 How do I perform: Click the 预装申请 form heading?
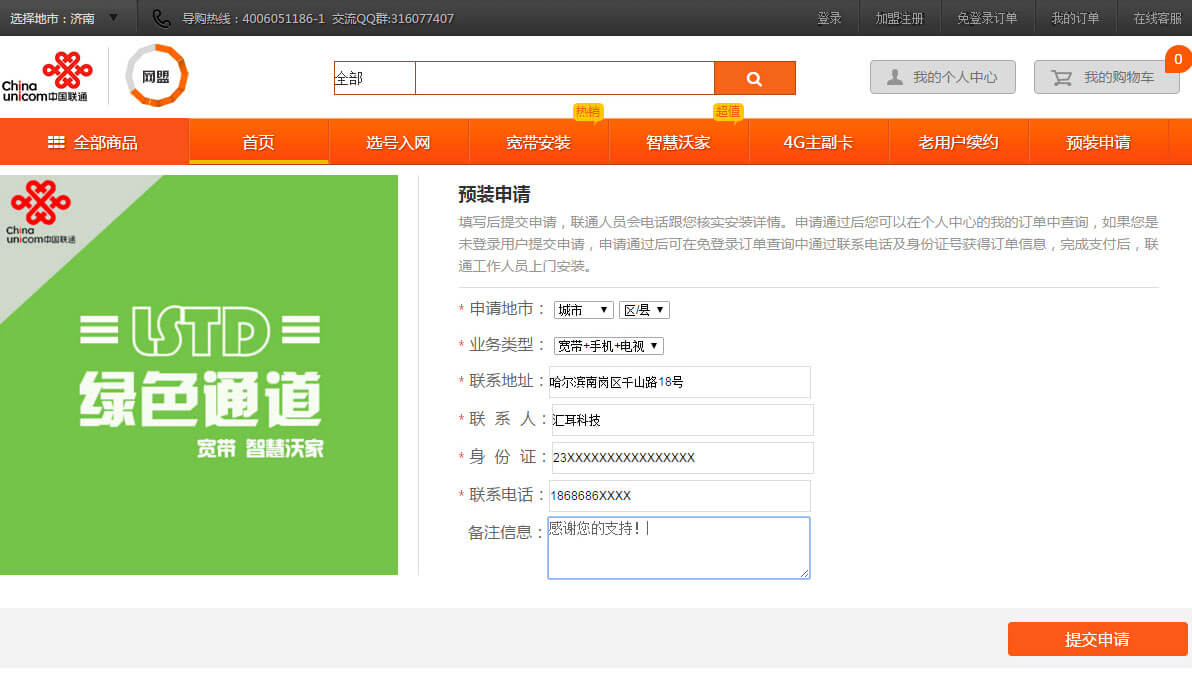pos(494,195)
